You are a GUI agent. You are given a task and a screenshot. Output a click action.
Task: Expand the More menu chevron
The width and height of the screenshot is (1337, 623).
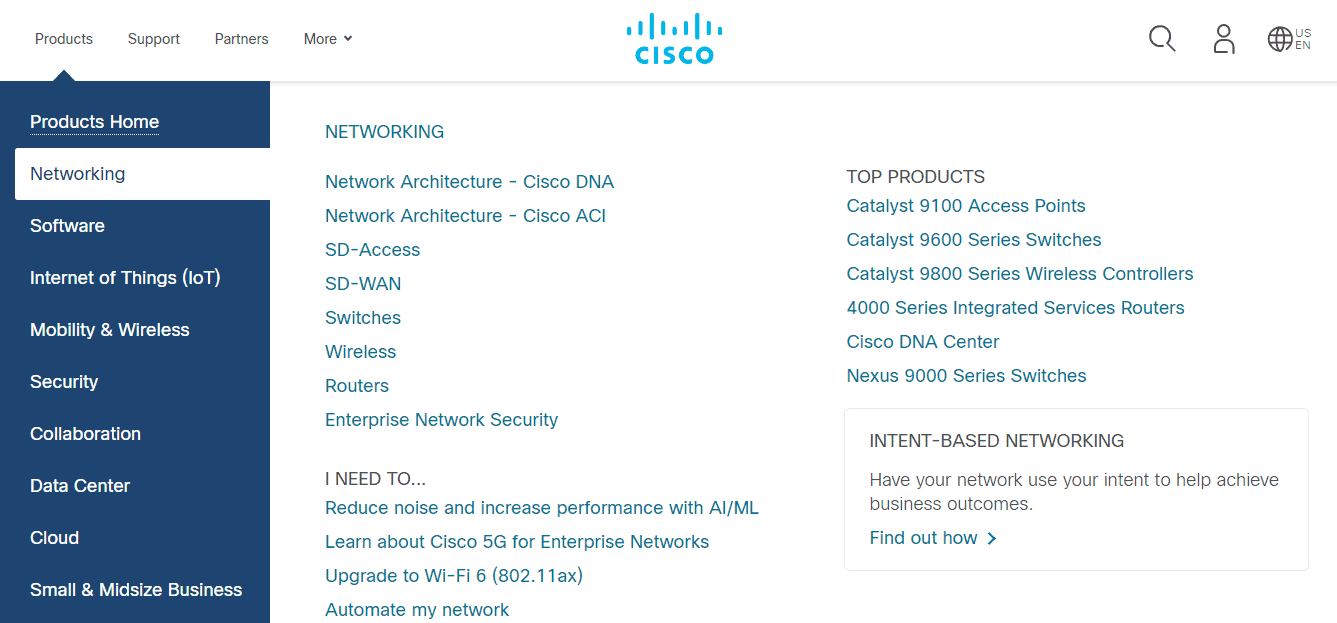tap(347, 39)
